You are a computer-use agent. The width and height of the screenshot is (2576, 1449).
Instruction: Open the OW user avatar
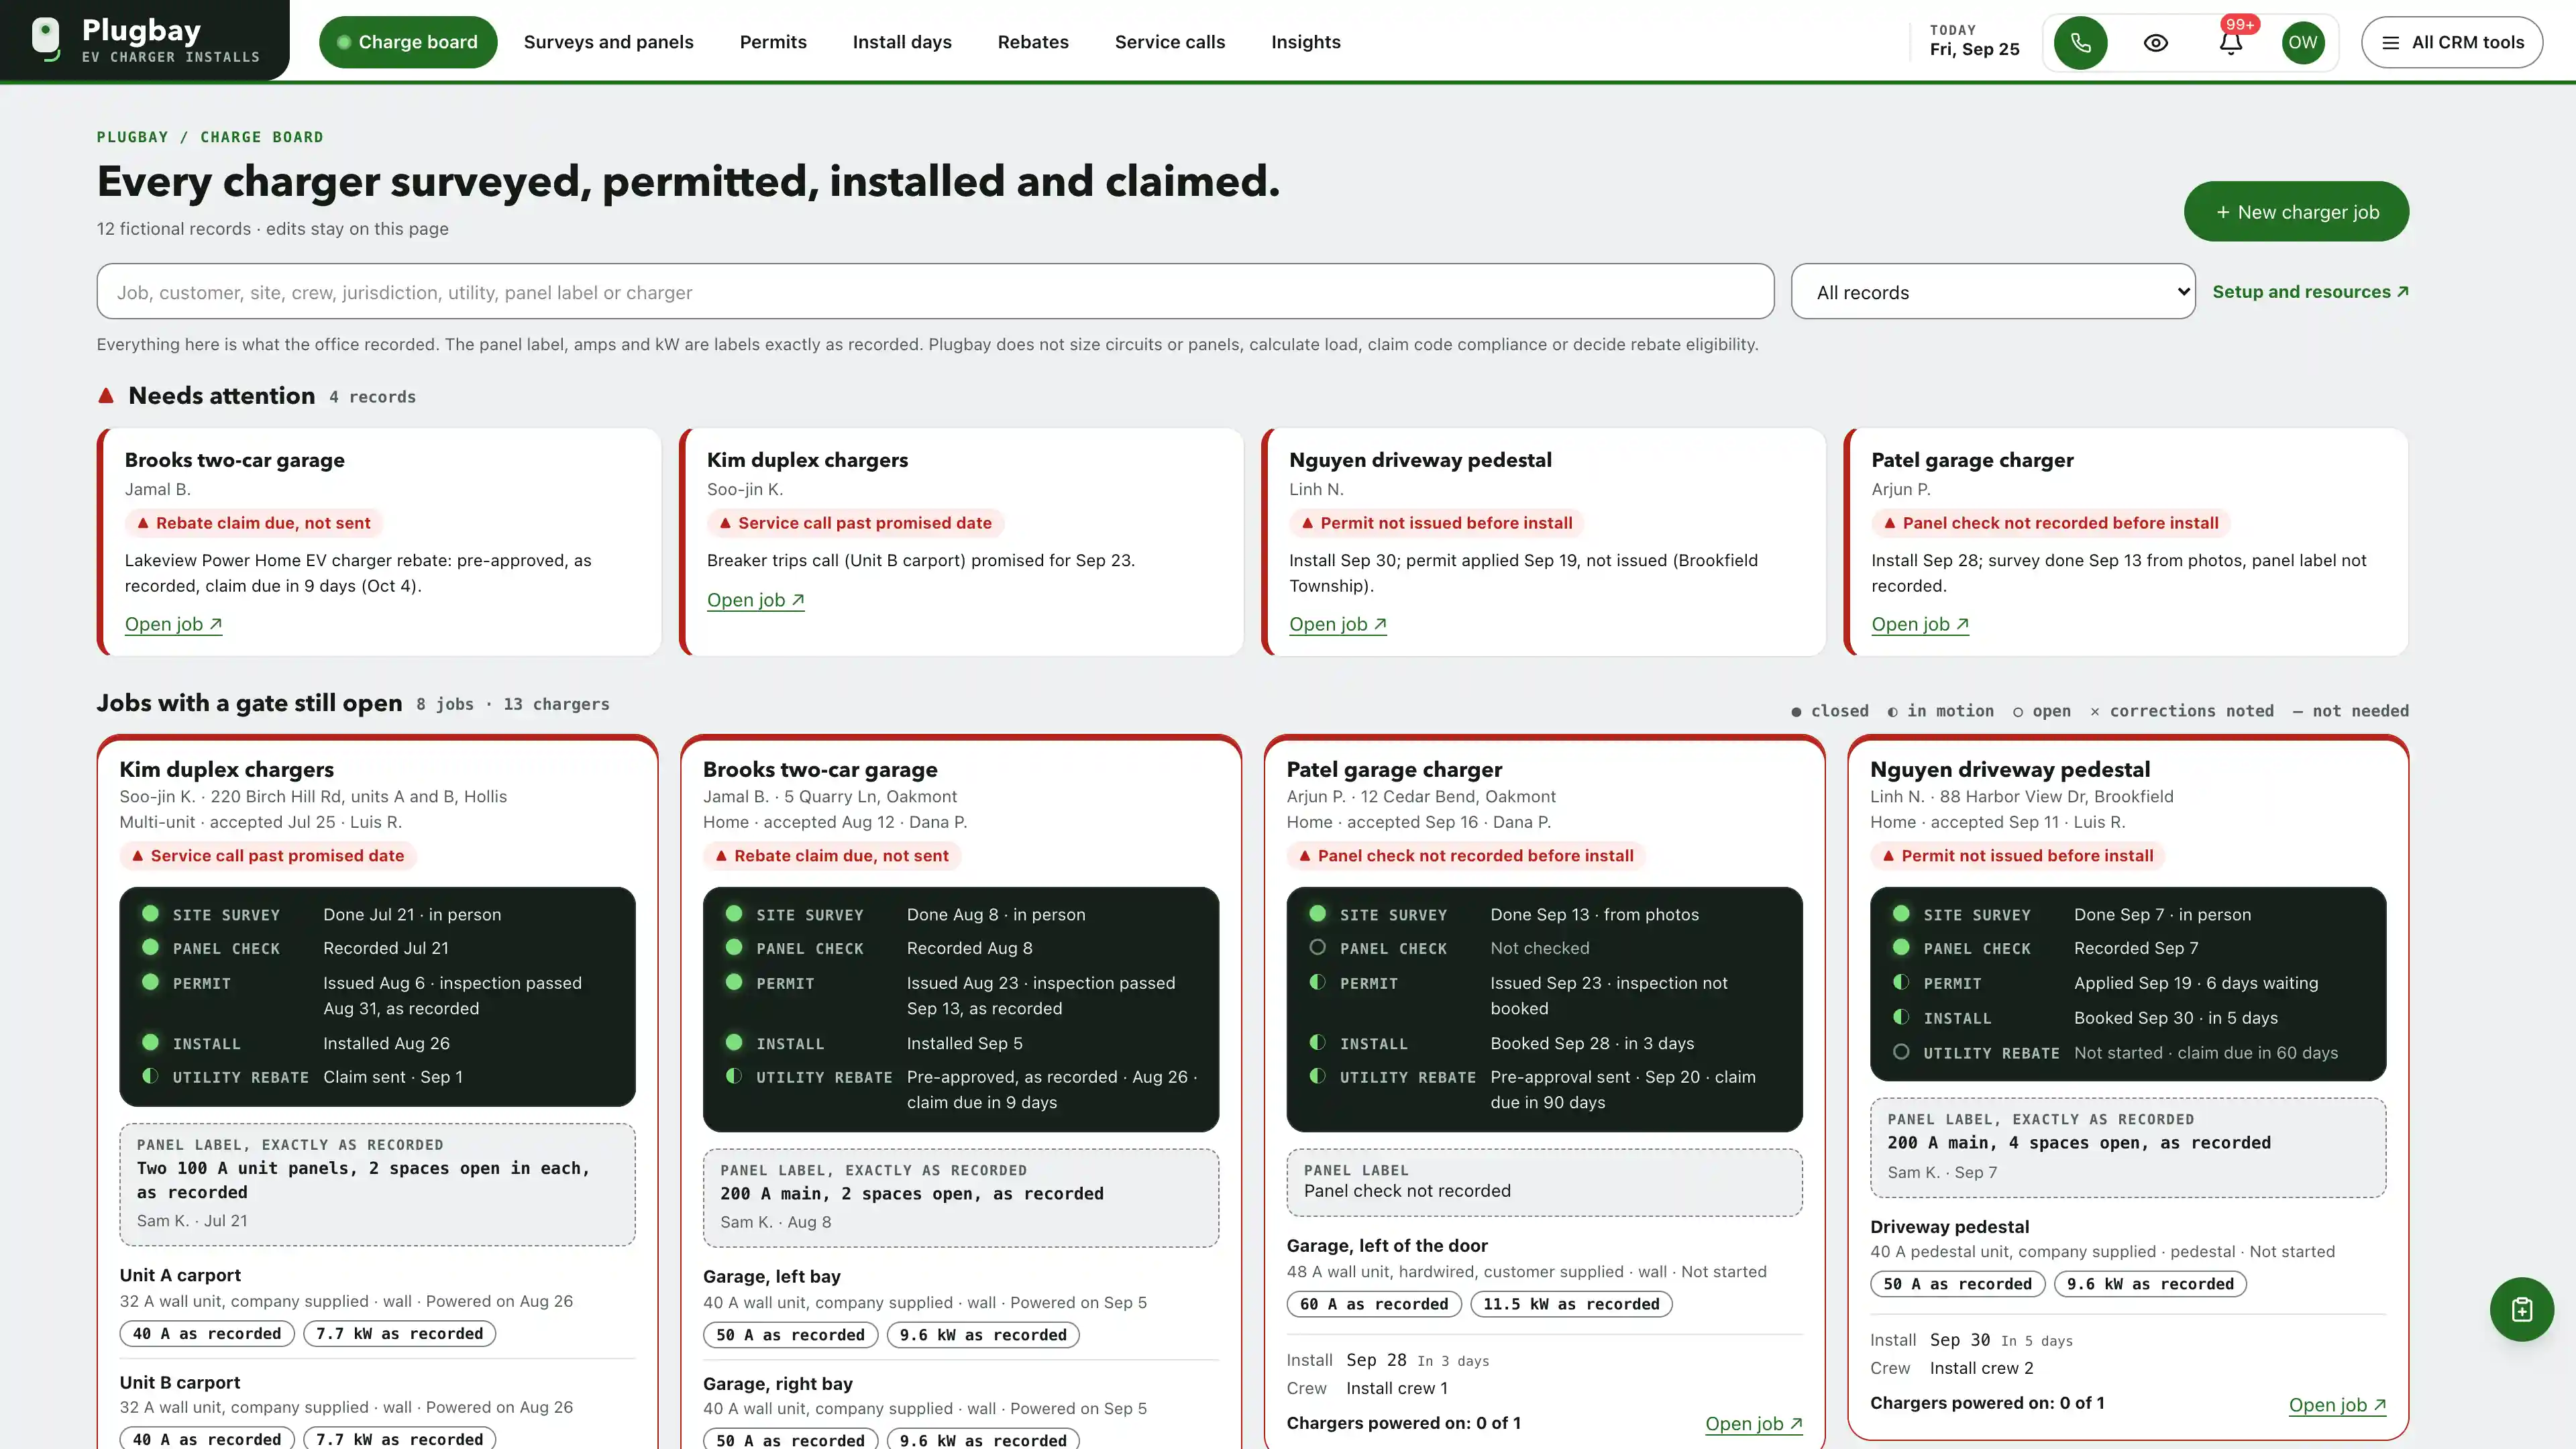click(2303, 42)
